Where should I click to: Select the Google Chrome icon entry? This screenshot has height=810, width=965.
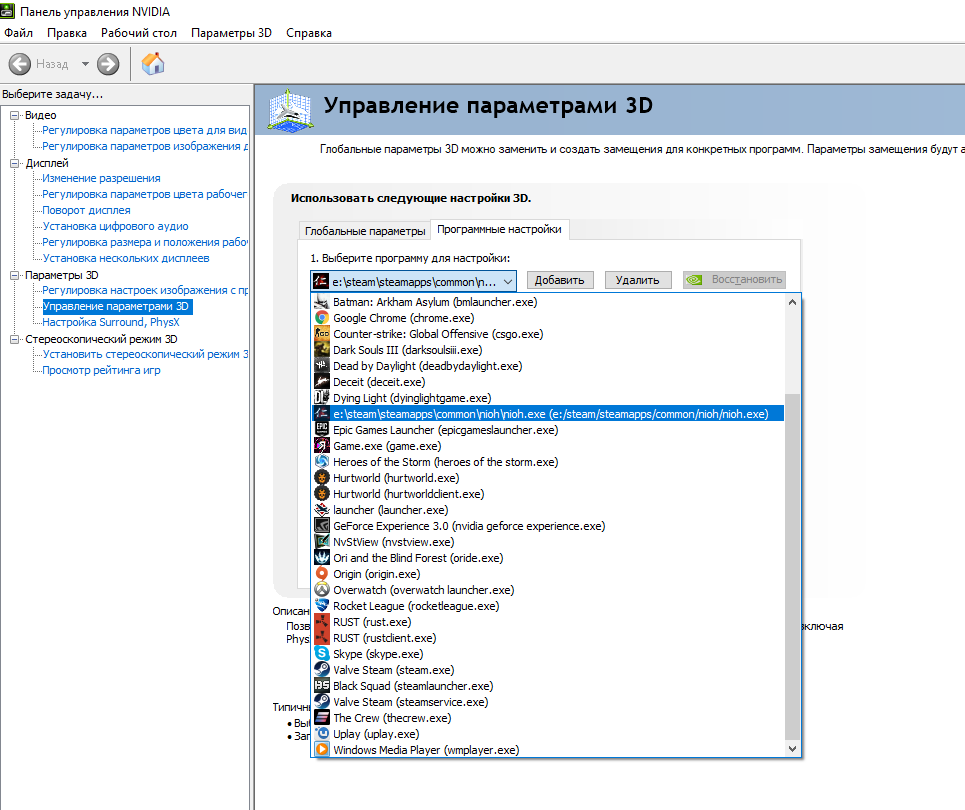point(322,318)
